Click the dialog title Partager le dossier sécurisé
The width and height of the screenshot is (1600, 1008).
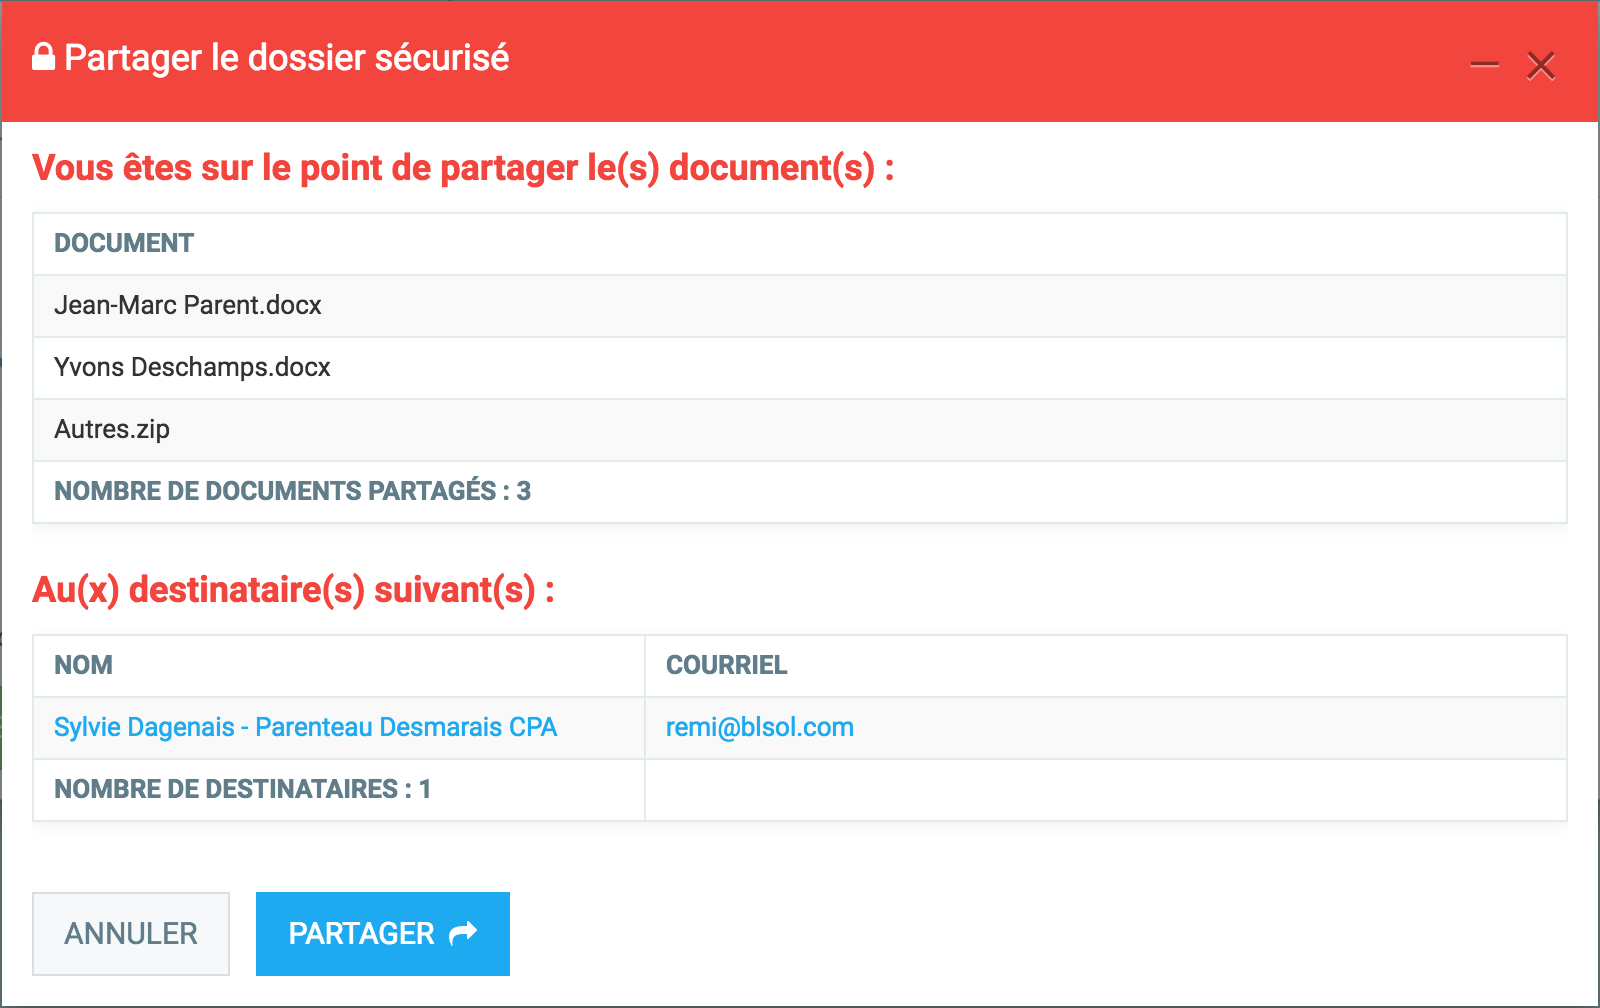click(x=286, y=58)
